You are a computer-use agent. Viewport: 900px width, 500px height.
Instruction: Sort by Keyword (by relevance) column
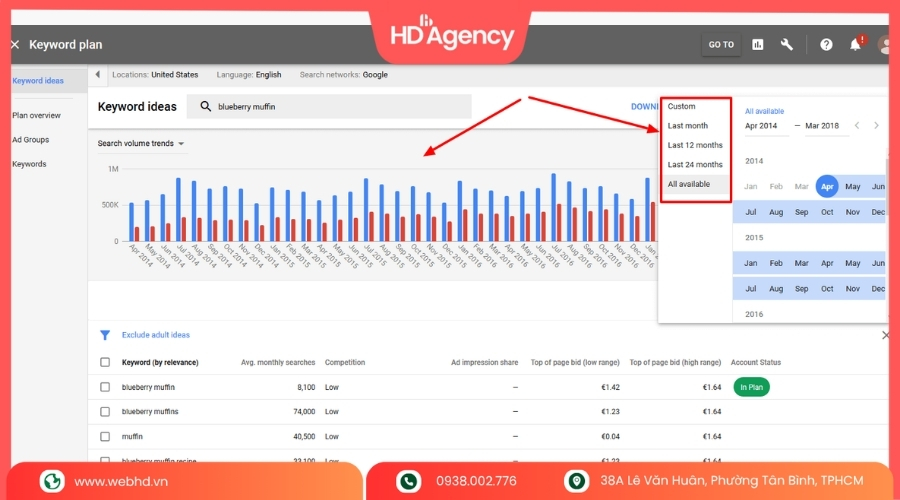coord(160,363)
